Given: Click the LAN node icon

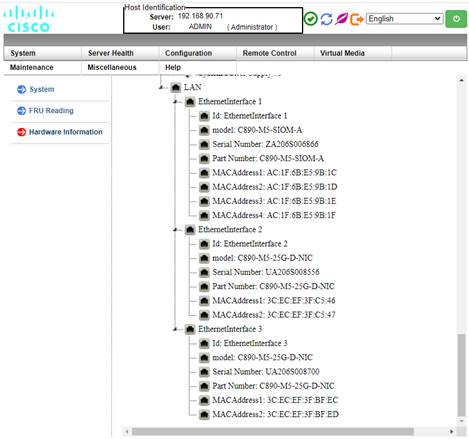Looking at the screenshot, I should 176,87.
